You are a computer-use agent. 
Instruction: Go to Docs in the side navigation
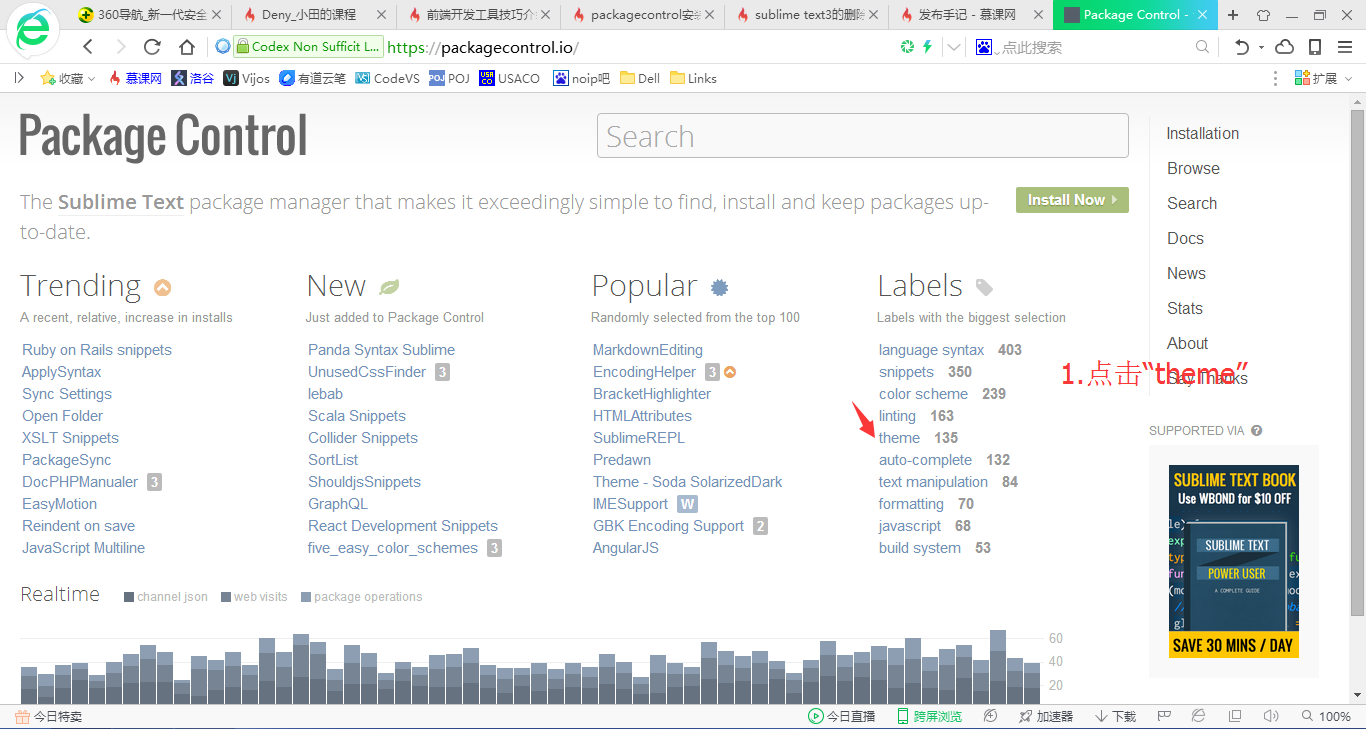pos(1185,238)
